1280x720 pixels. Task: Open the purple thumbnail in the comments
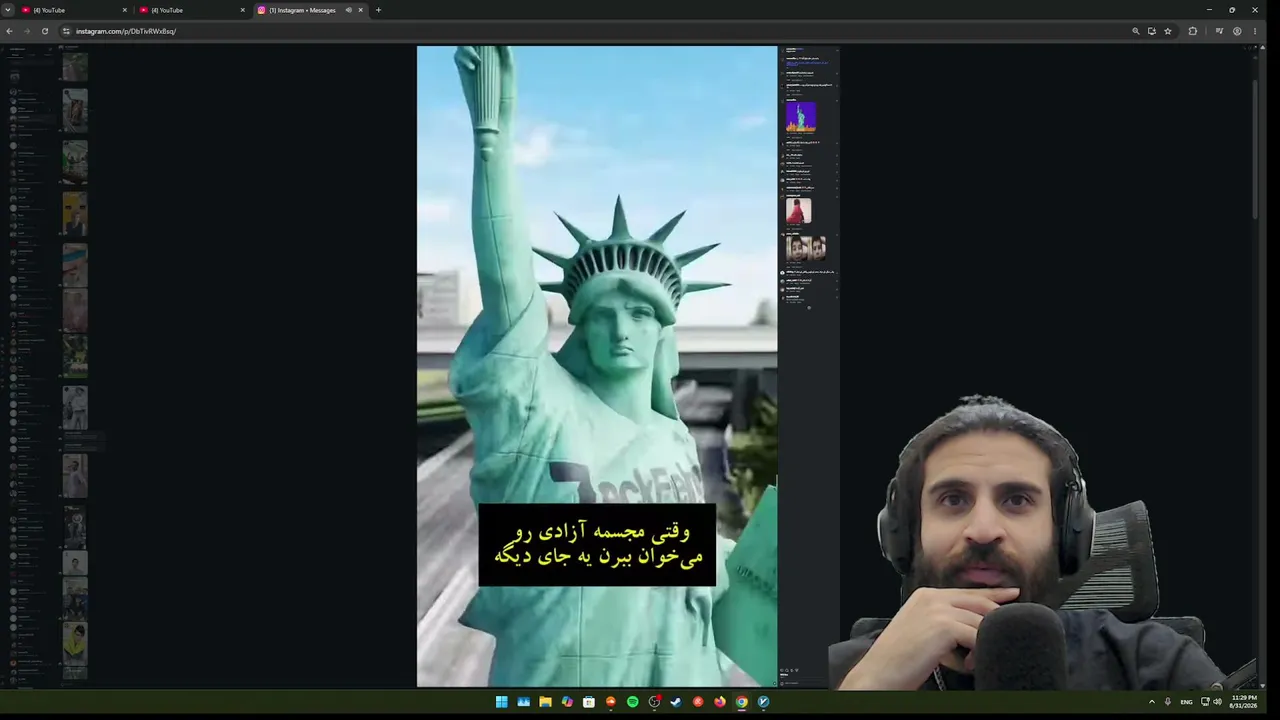pyautogui.click(x=800, y=117)
